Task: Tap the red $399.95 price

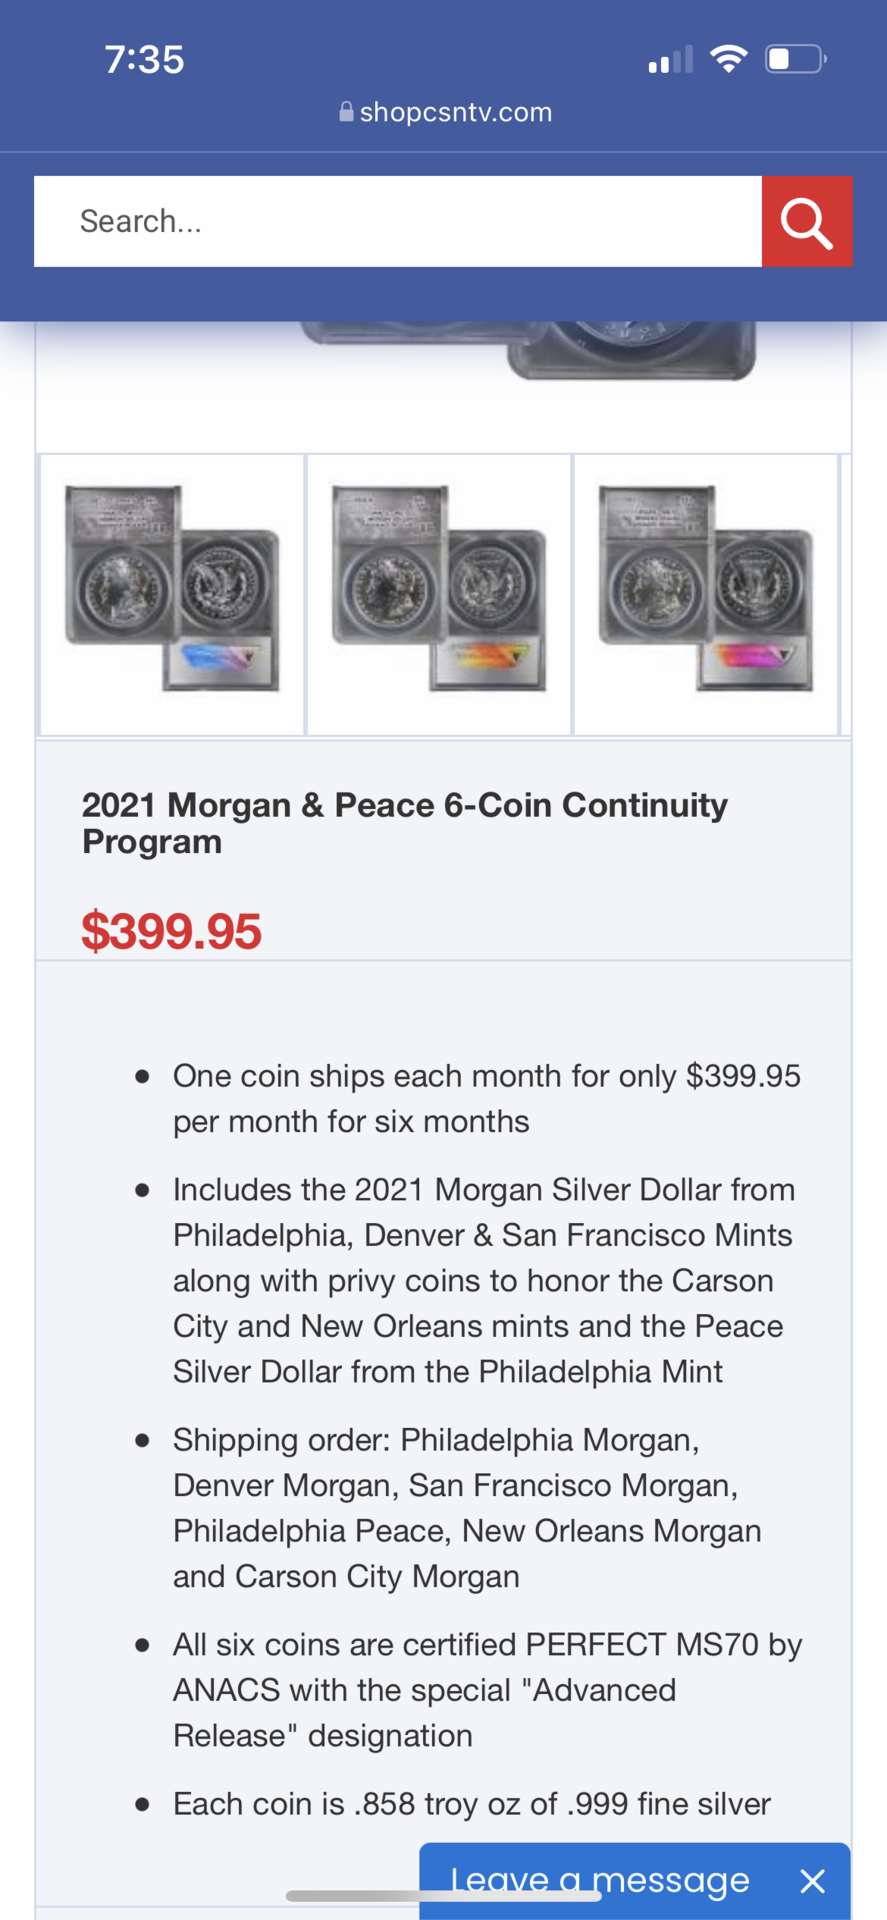Action: [171, 931]
